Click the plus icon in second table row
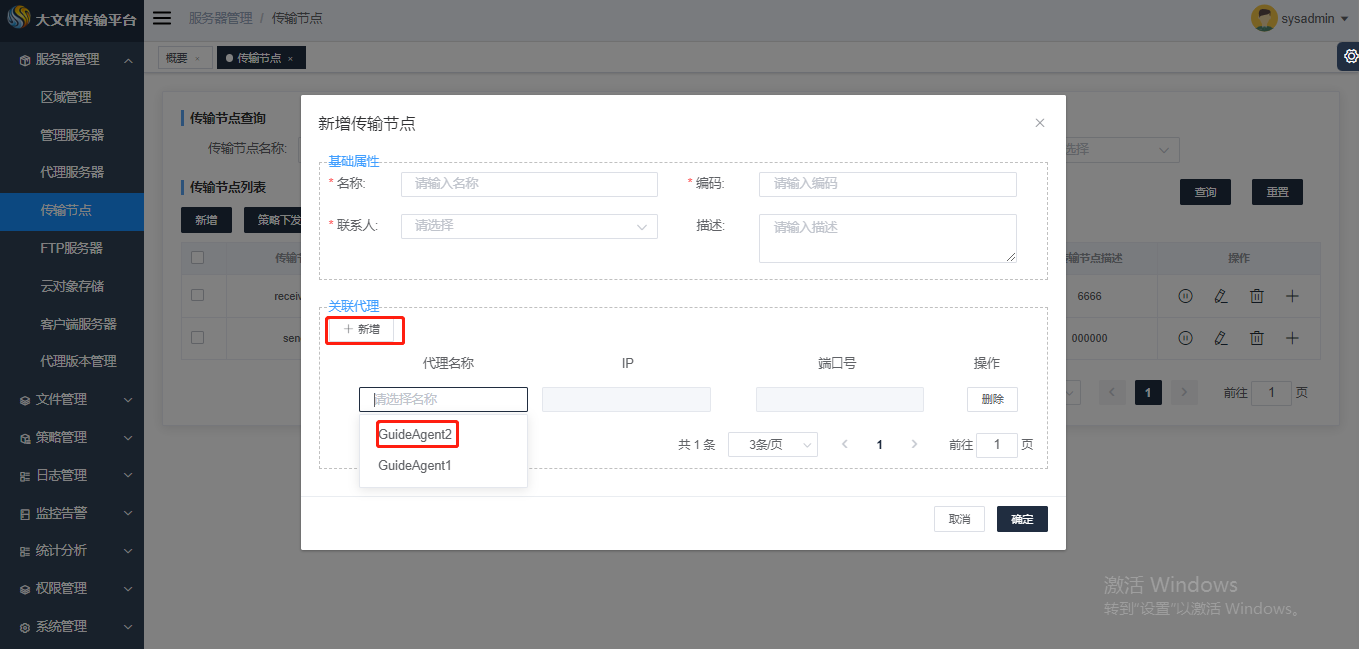Image resolution: width=1359 pixels, height=649 pixels. click(x=1292, y=338)
